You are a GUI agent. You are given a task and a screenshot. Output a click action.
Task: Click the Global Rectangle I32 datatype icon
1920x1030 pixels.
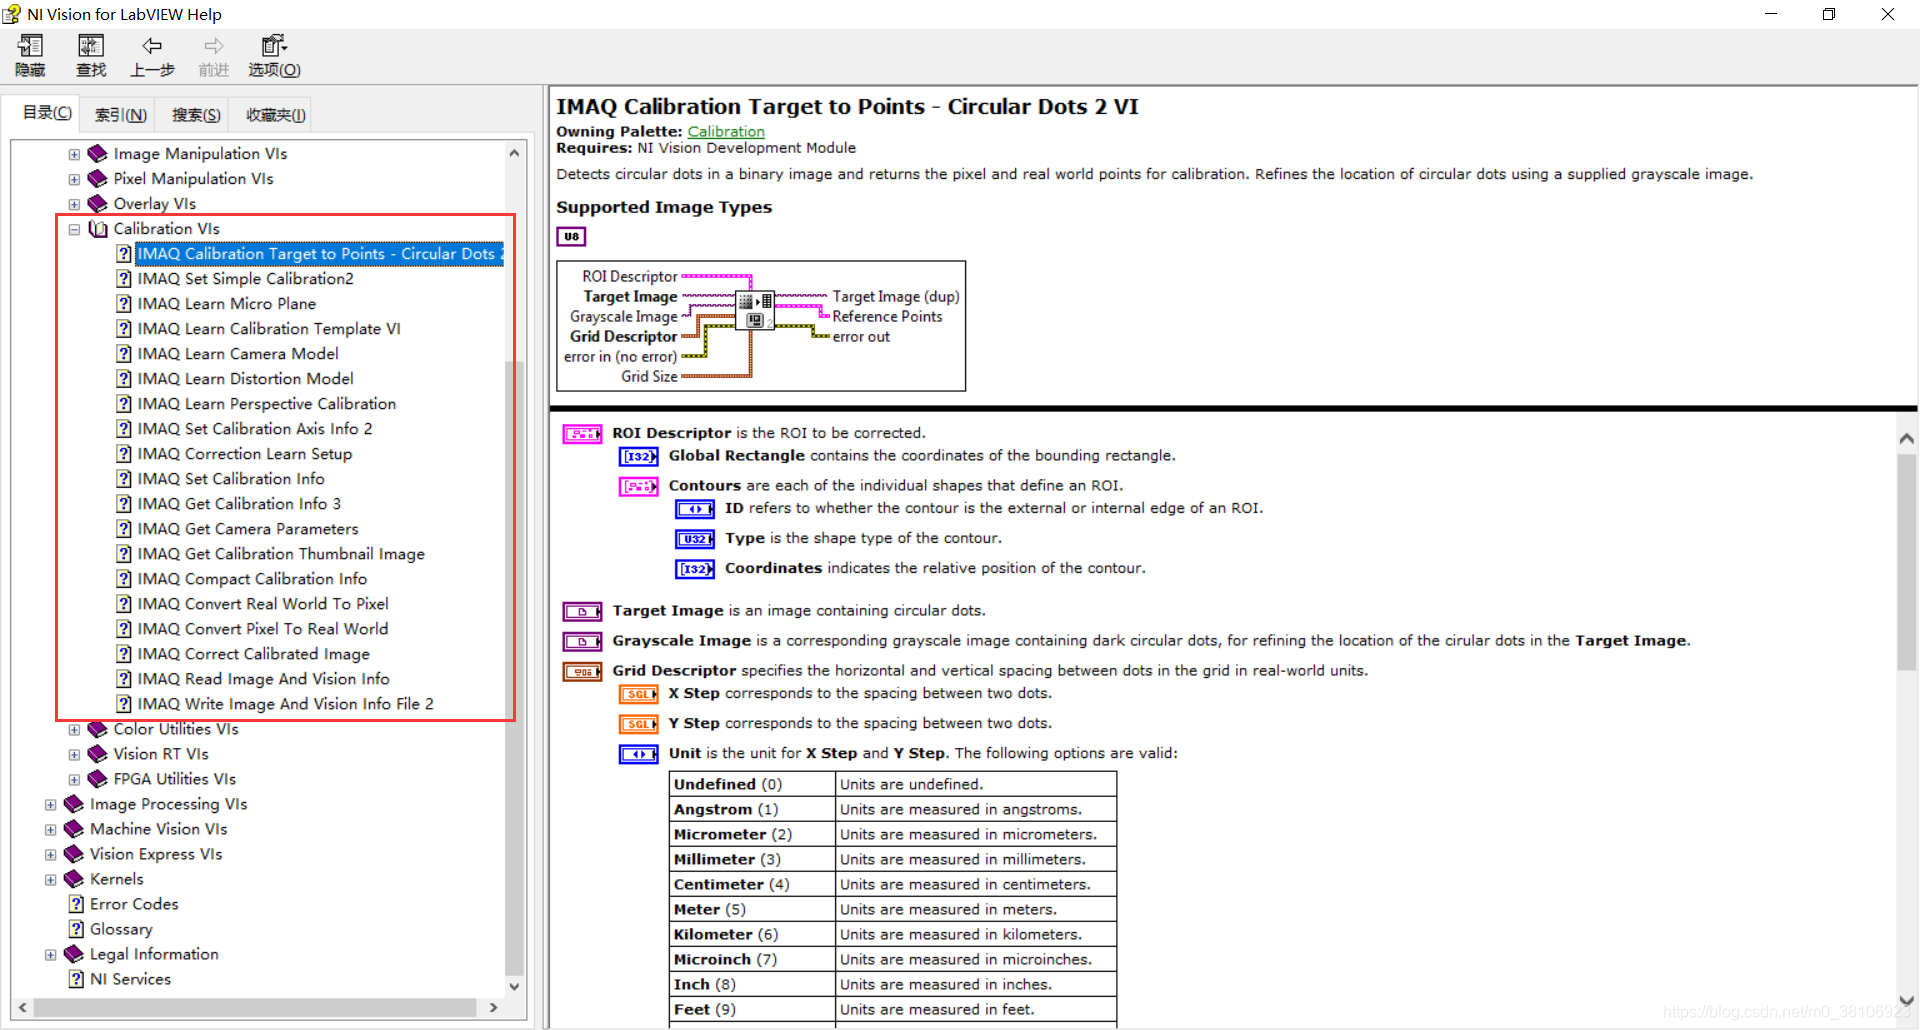(638, 456)
